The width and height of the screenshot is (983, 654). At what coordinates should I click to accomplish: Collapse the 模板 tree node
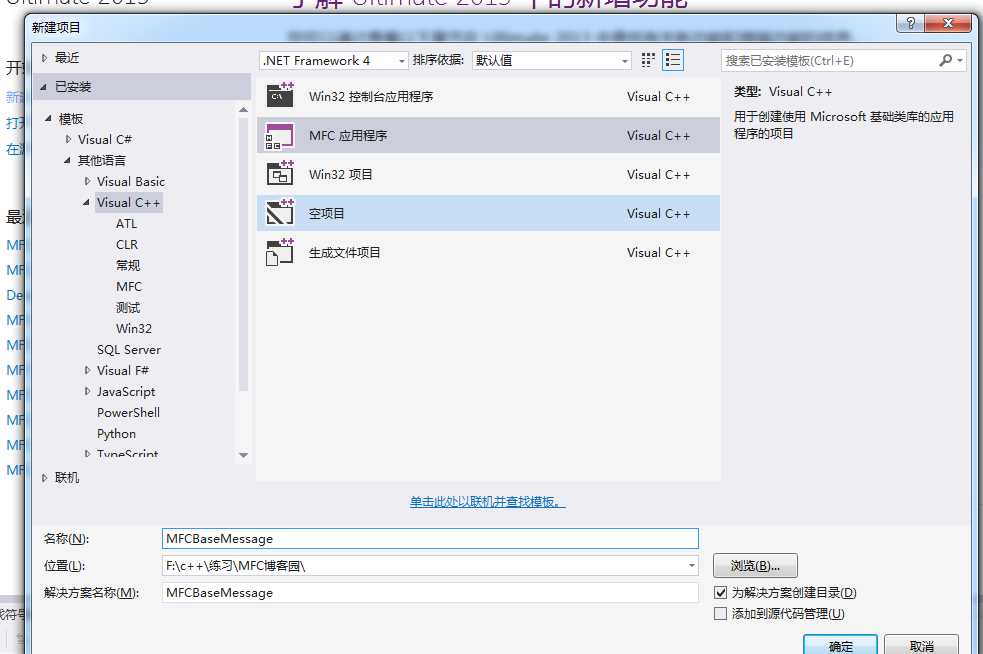click(x=48, y=119)
